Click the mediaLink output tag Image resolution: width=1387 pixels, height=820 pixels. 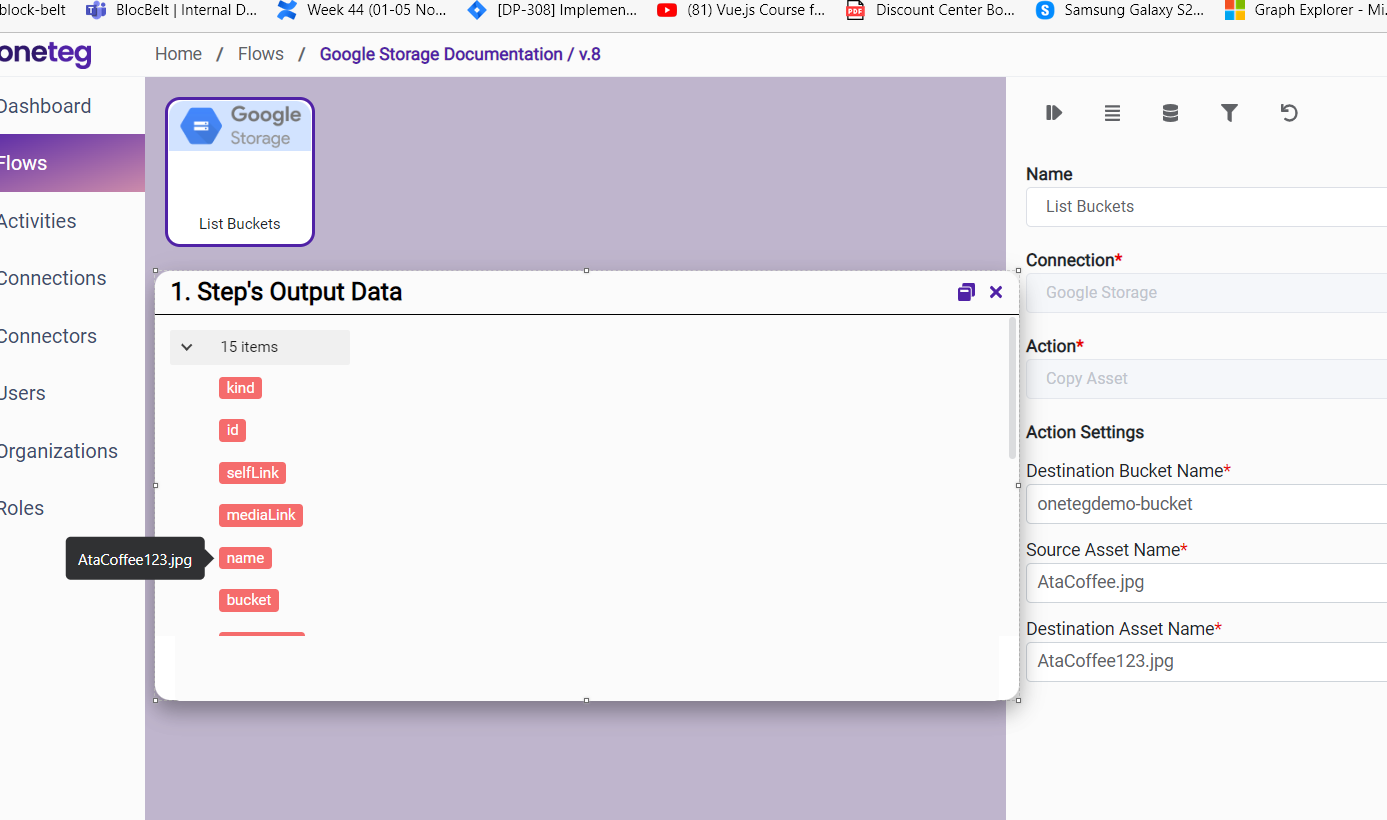click(x=261, y=515)
